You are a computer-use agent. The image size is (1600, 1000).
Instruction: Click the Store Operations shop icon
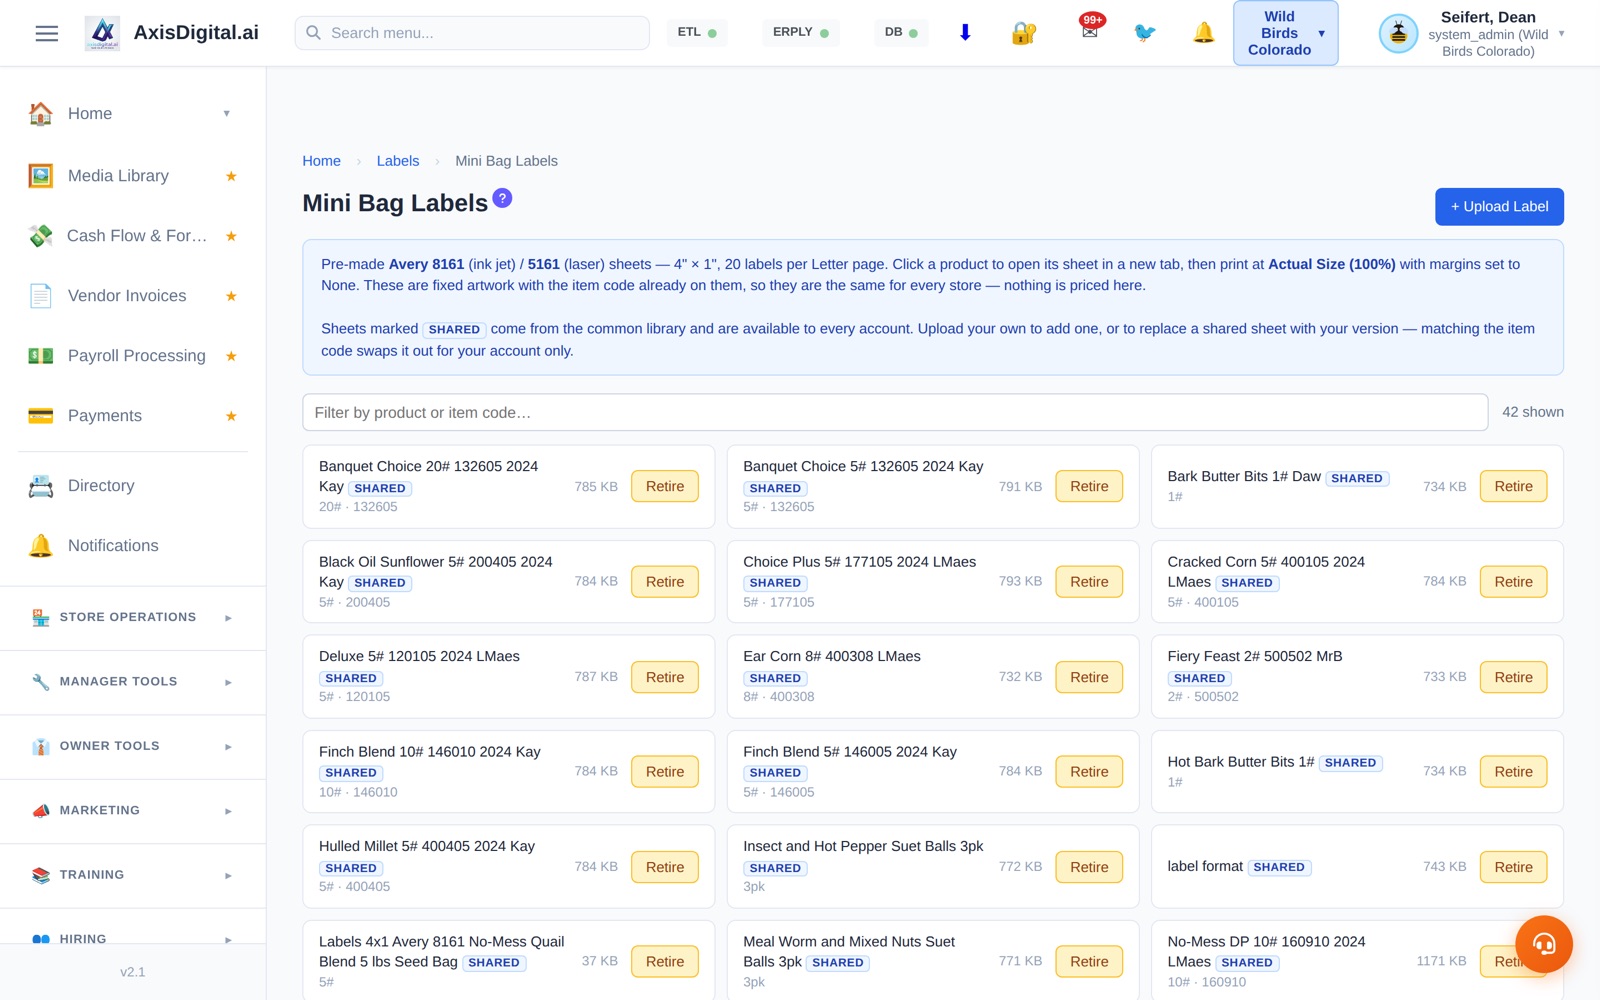pyautogui.click(x=41, y=618)
